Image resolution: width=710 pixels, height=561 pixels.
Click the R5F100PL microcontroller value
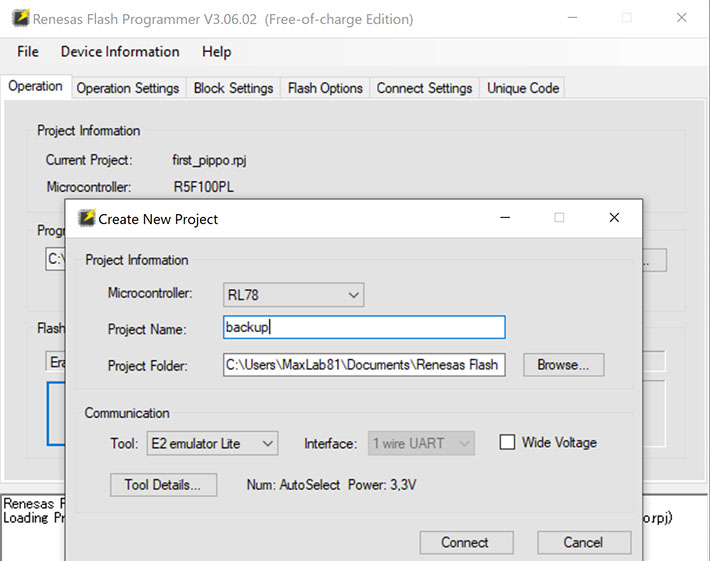pos(204,187)
